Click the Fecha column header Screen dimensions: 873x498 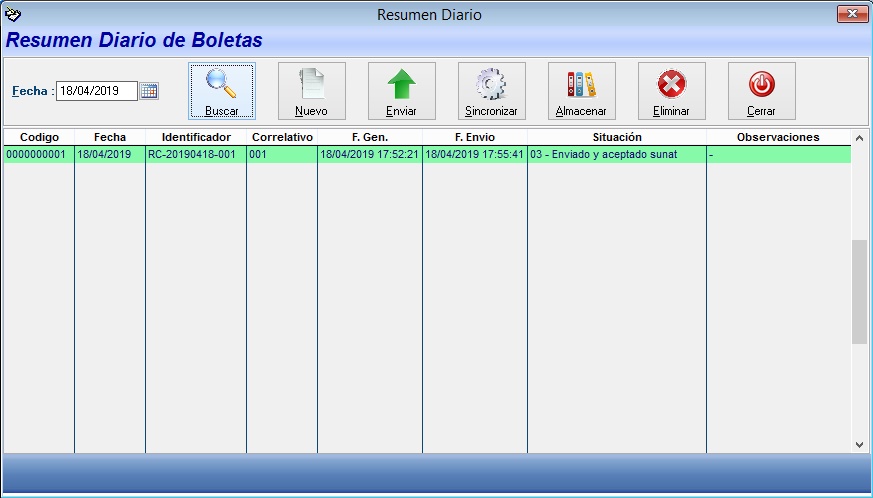[110, 137]
